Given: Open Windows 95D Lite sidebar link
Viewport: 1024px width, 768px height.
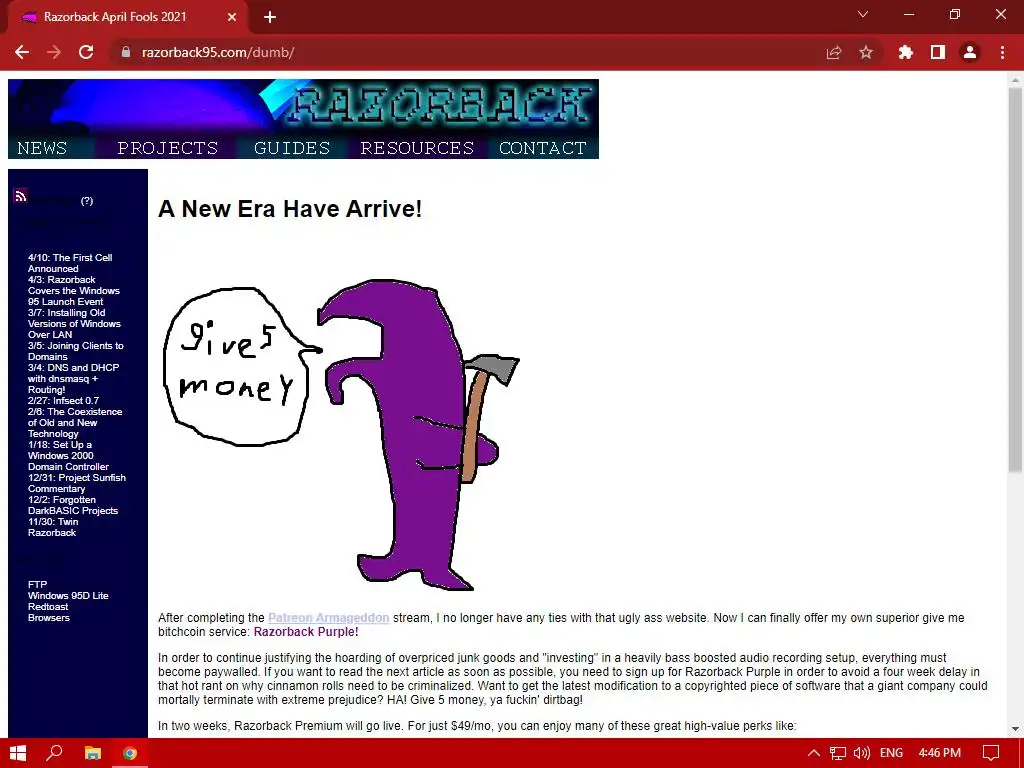Looking at the screenshot, I should click(68, 596).
